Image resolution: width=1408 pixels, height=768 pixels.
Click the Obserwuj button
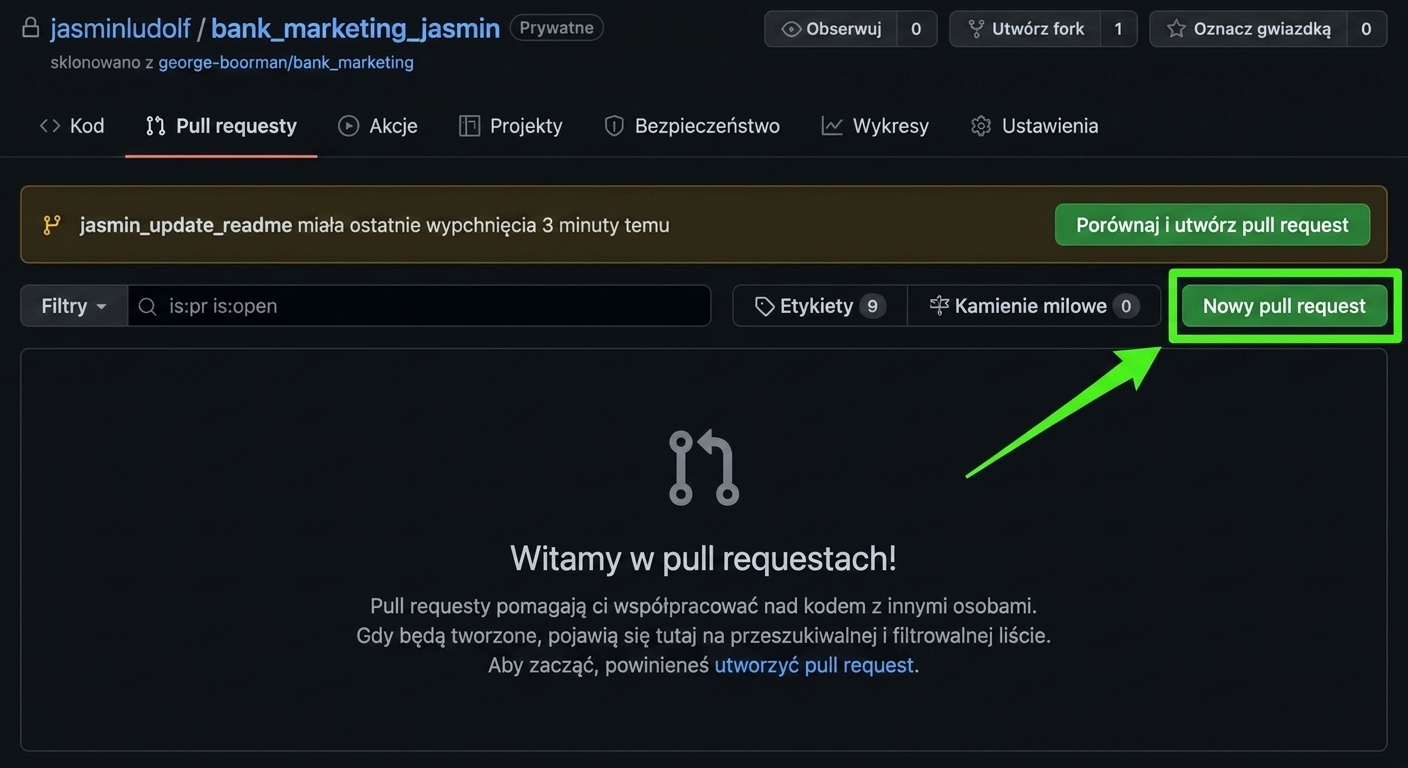click(x=831, y=29)
